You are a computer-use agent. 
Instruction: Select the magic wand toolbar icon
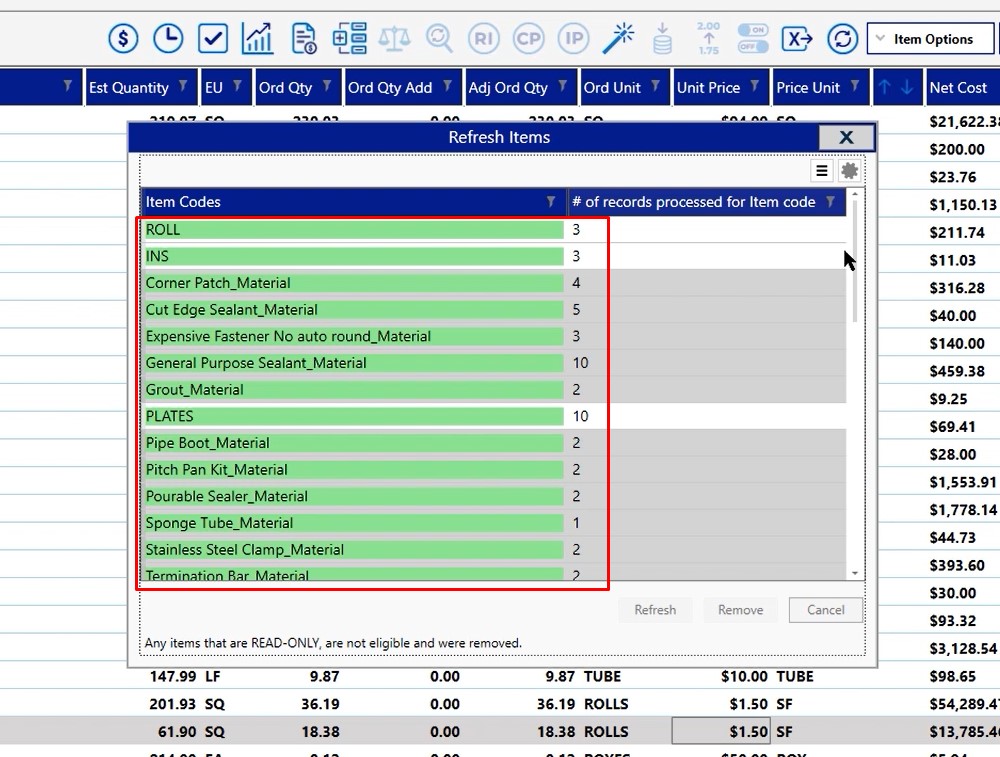click(x=619, y=38)
